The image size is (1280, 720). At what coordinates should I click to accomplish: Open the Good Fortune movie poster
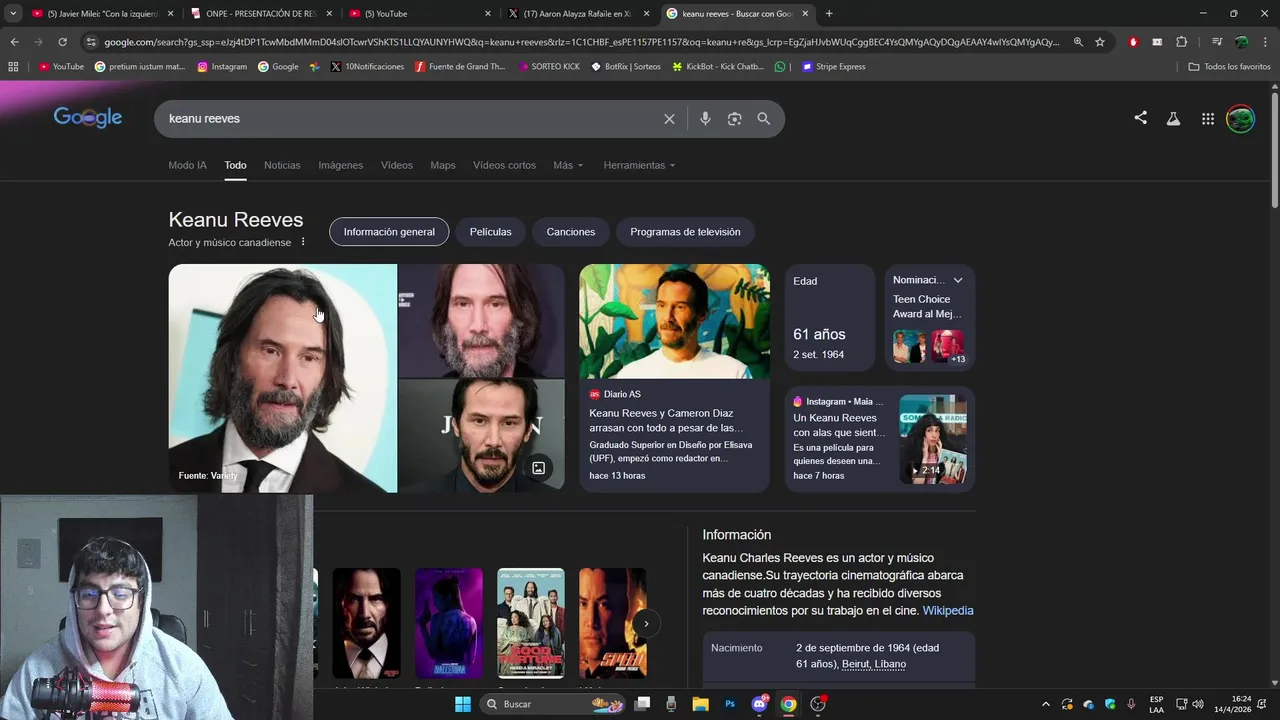(531, 623)
